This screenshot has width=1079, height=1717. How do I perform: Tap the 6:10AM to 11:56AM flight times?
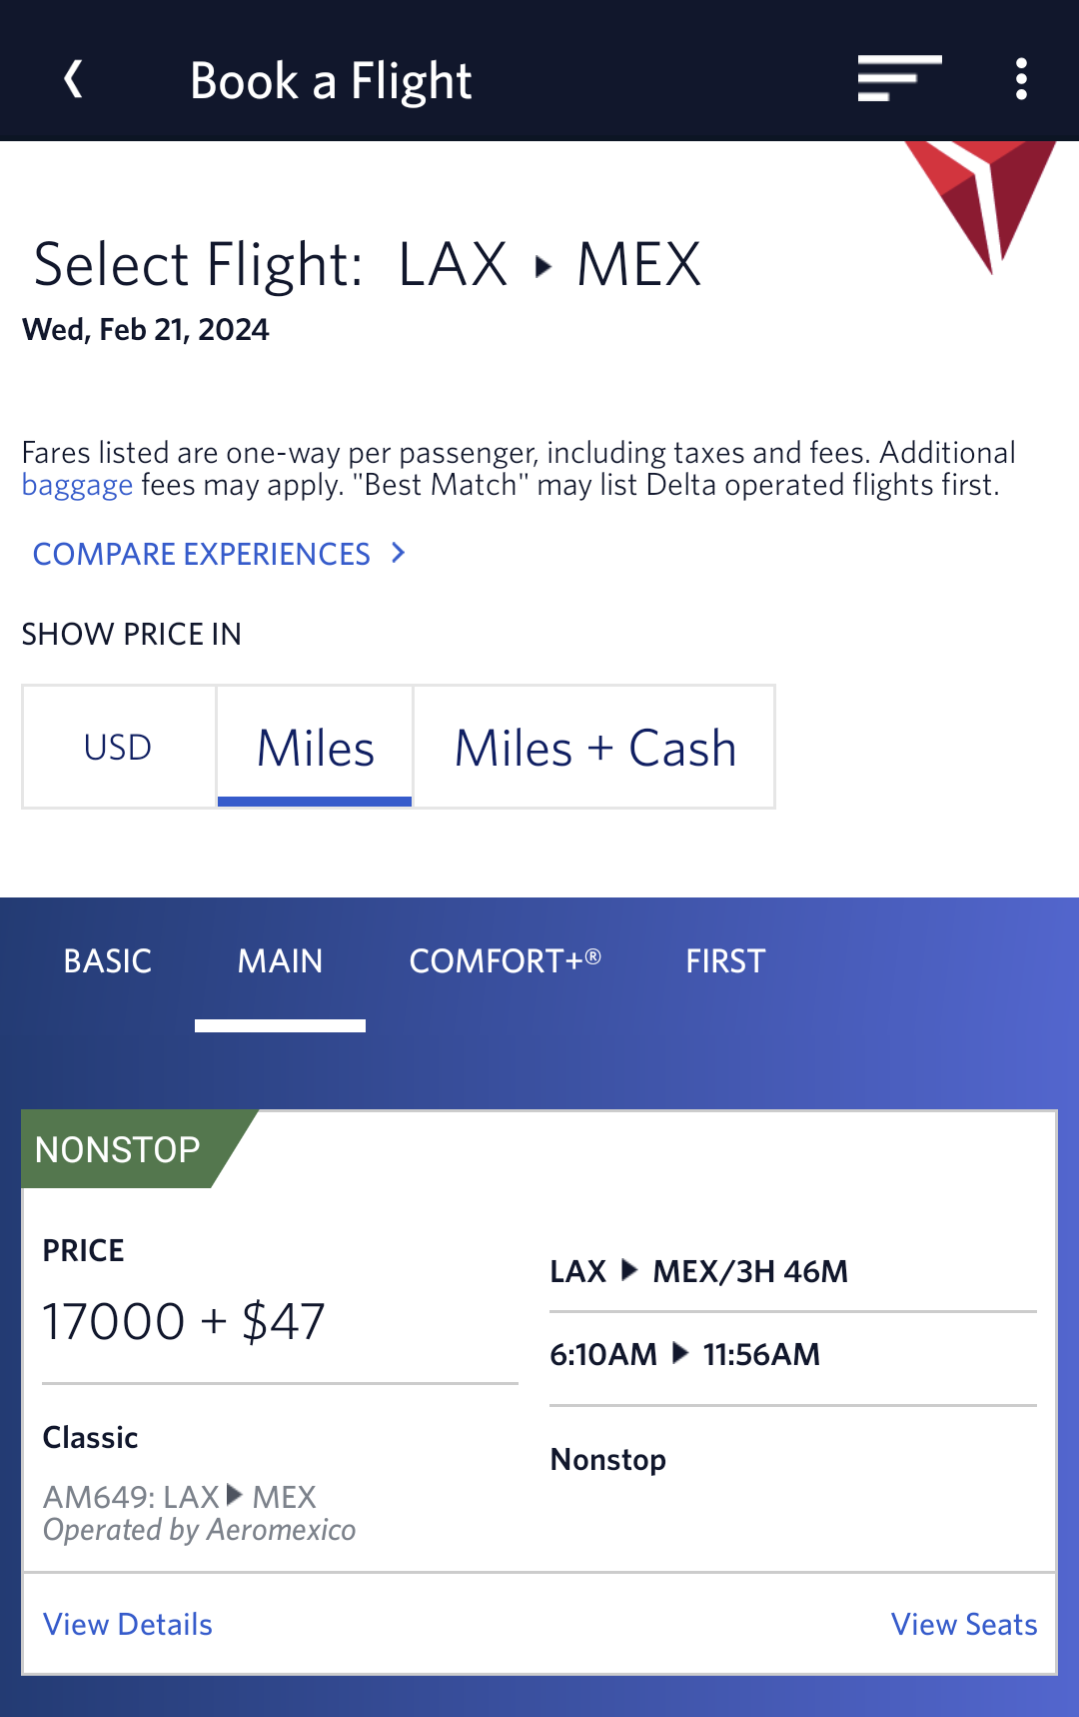[685, 1354]
